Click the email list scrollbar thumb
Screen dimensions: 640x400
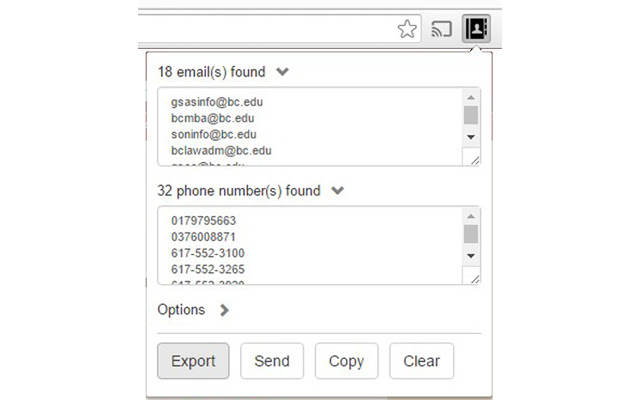471,114
